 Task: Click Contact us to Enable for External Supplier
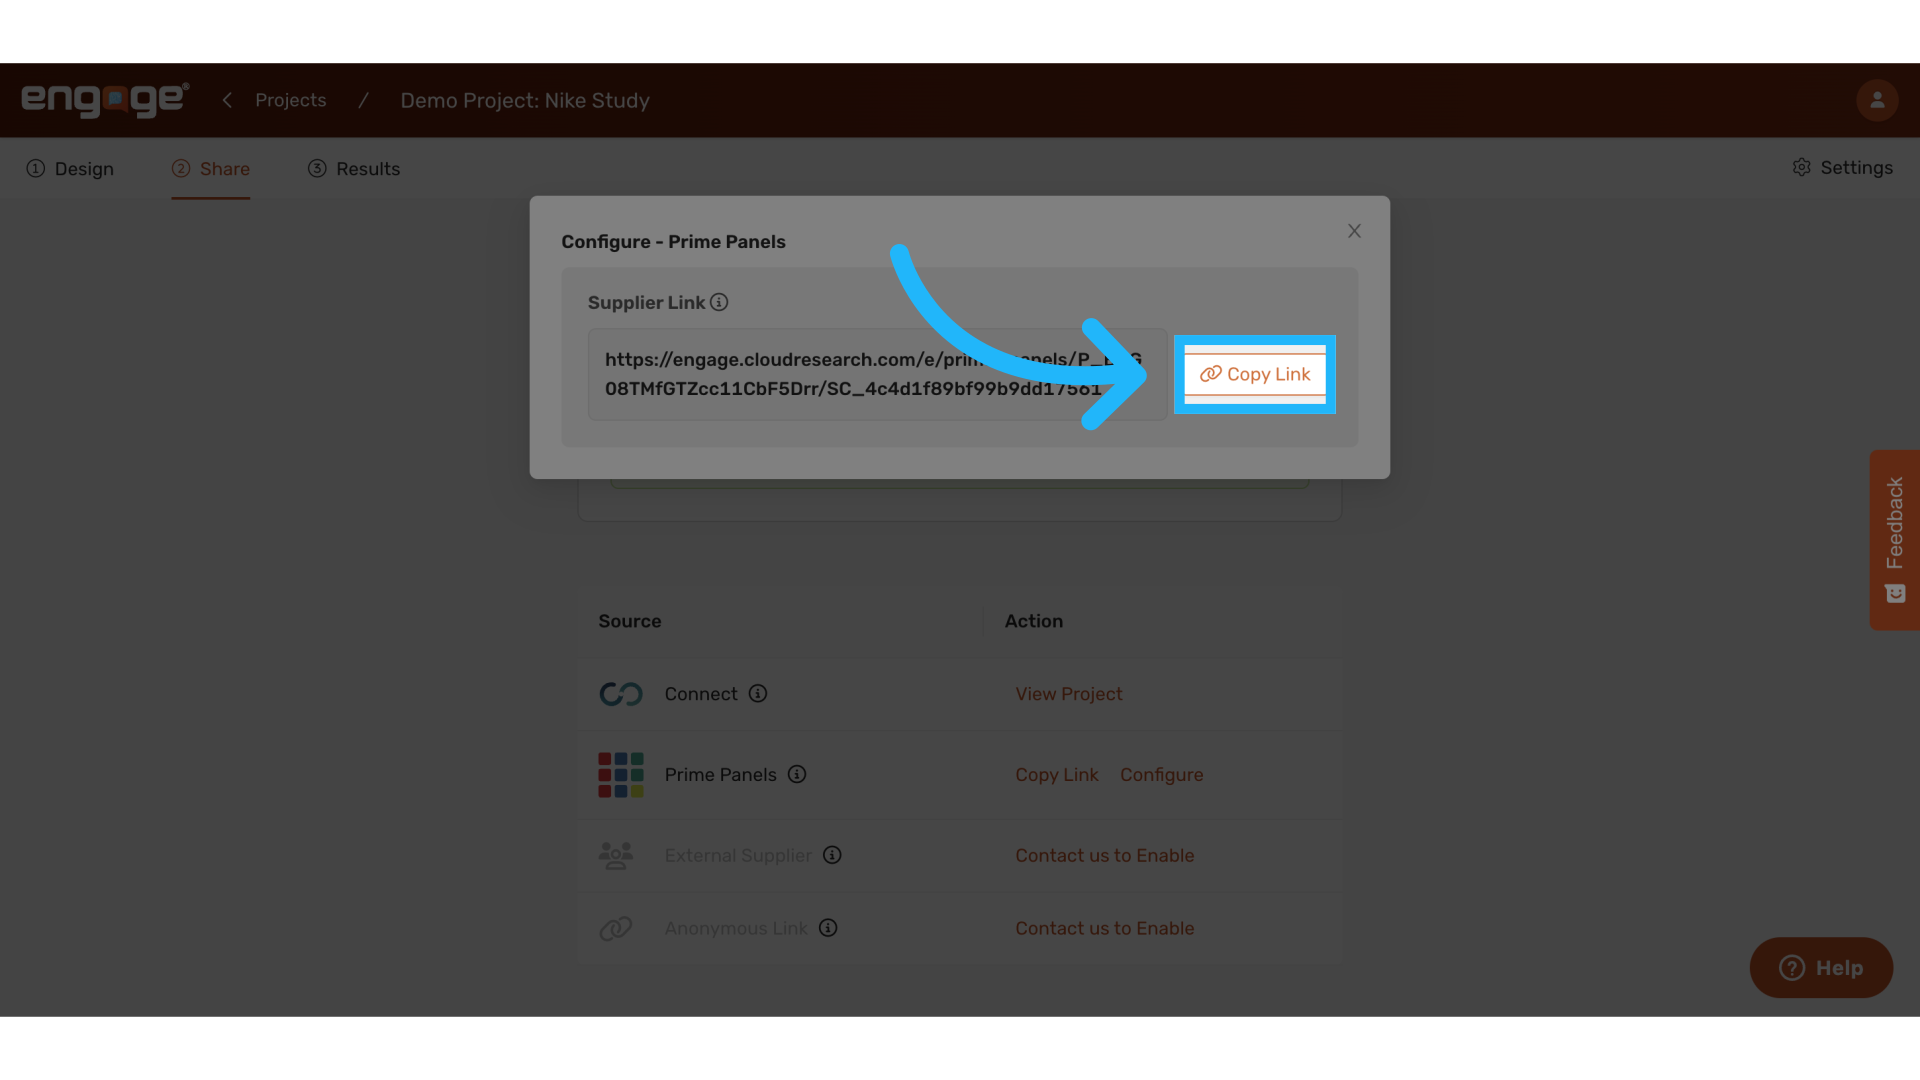[x=1104, y=856]
